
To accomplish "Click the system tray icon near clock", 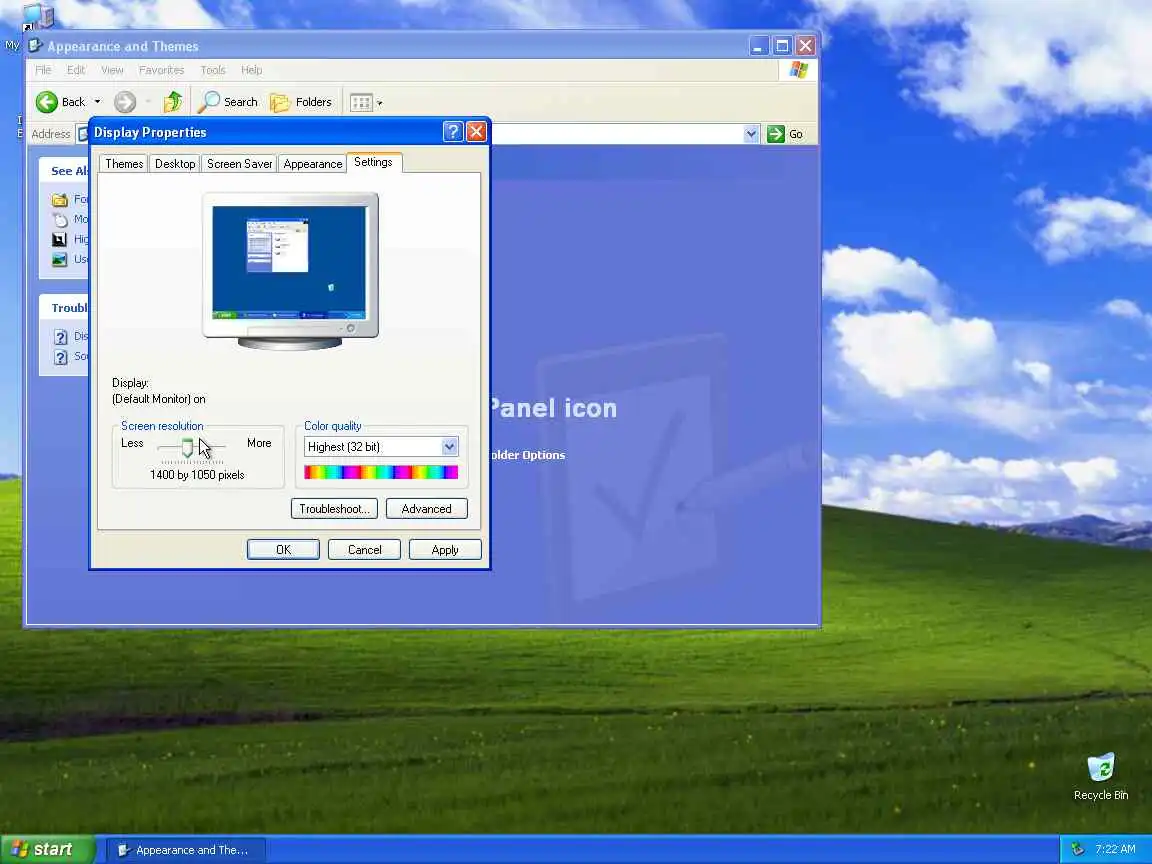I will click(1077, 849).
